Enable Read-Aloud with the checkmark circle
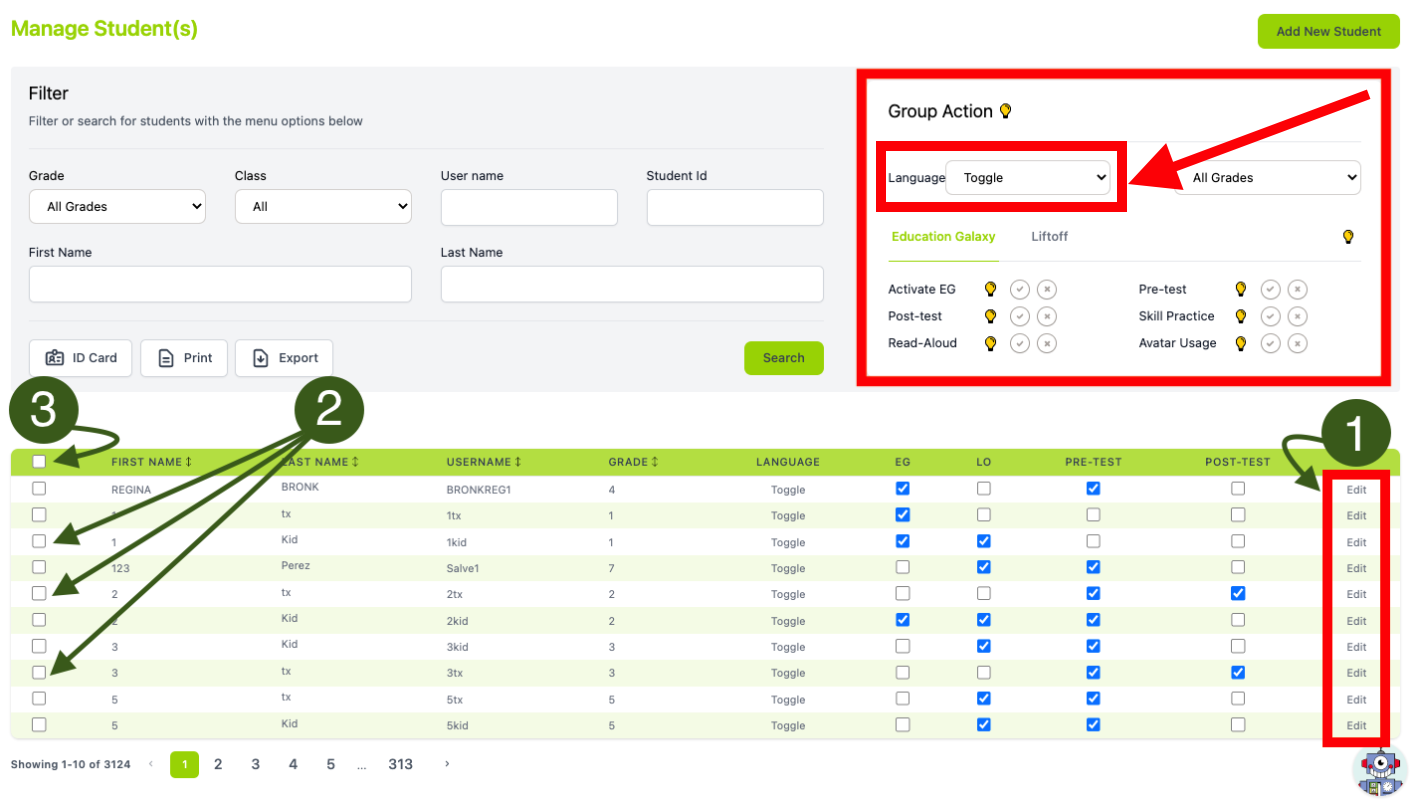This screenshot has width=1412, height=800. coord(1019,343)
